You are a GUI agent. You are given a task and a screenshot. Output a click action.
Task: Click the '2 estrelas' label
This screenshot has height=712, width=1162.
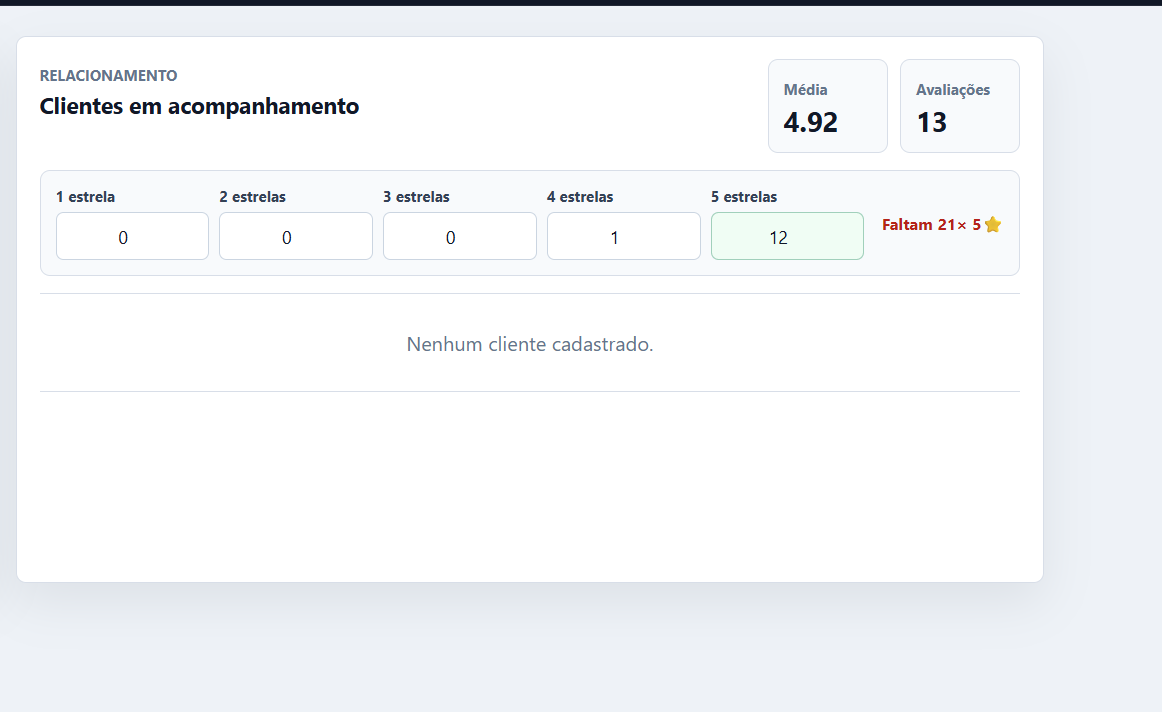pyautogui.click(x=253, y=197)
